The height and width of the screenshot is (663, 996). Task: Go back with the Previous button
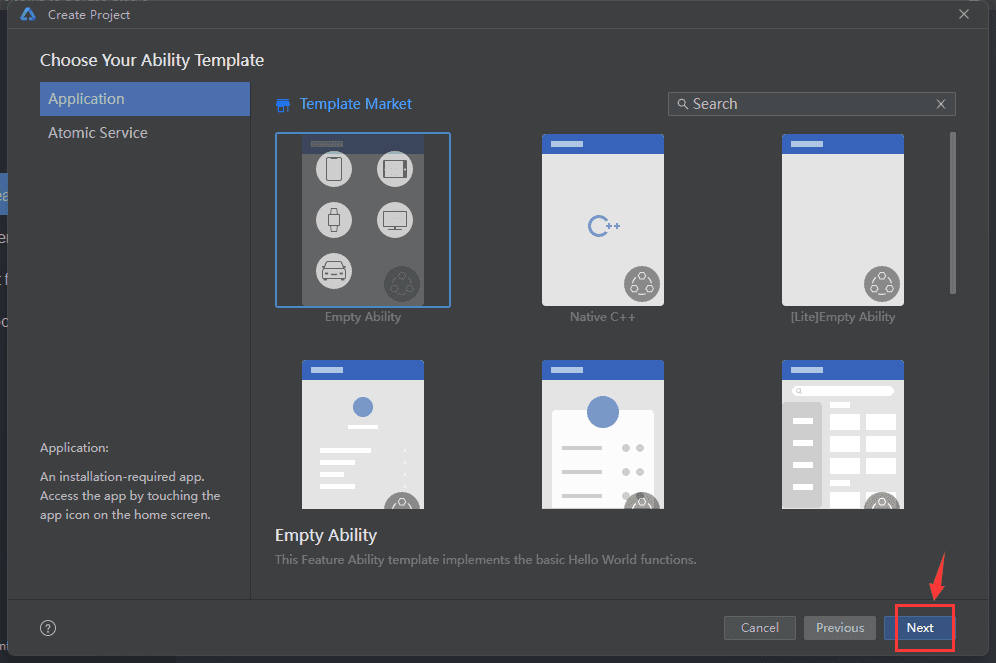840,628
